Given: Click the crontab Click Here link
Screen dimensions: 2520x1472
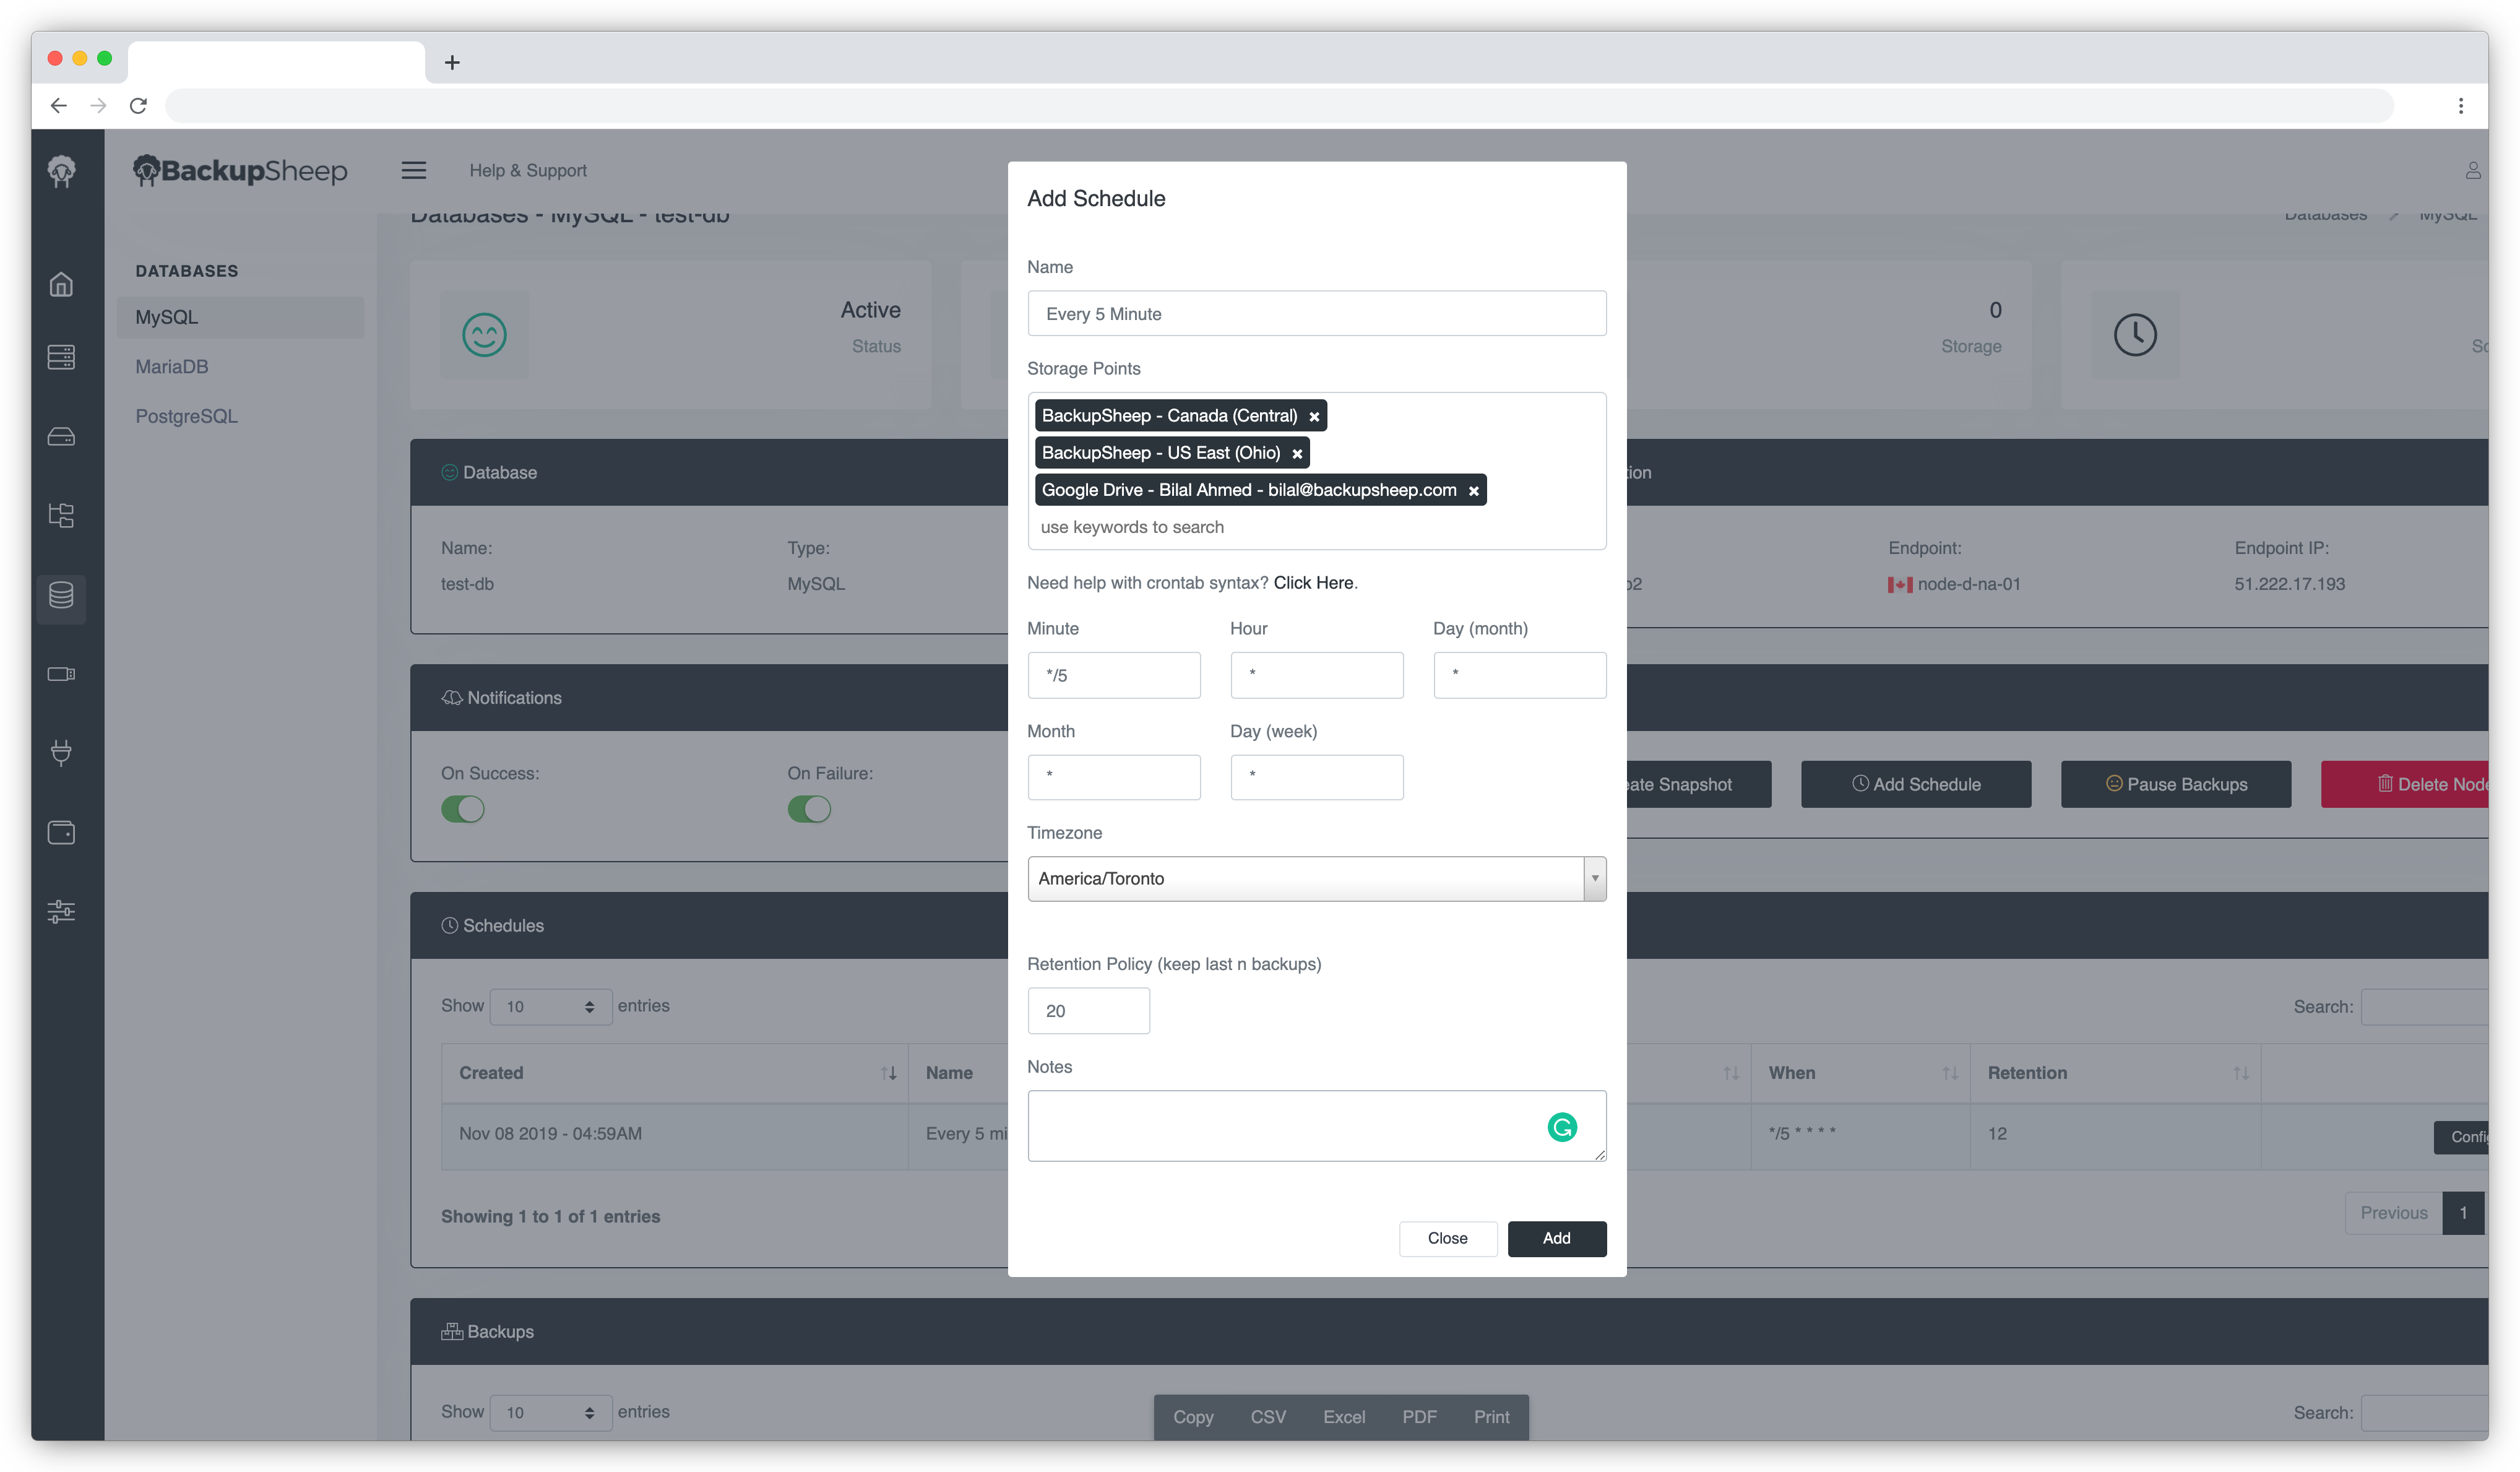Looking at the screenshot, I should point(1313,583).
